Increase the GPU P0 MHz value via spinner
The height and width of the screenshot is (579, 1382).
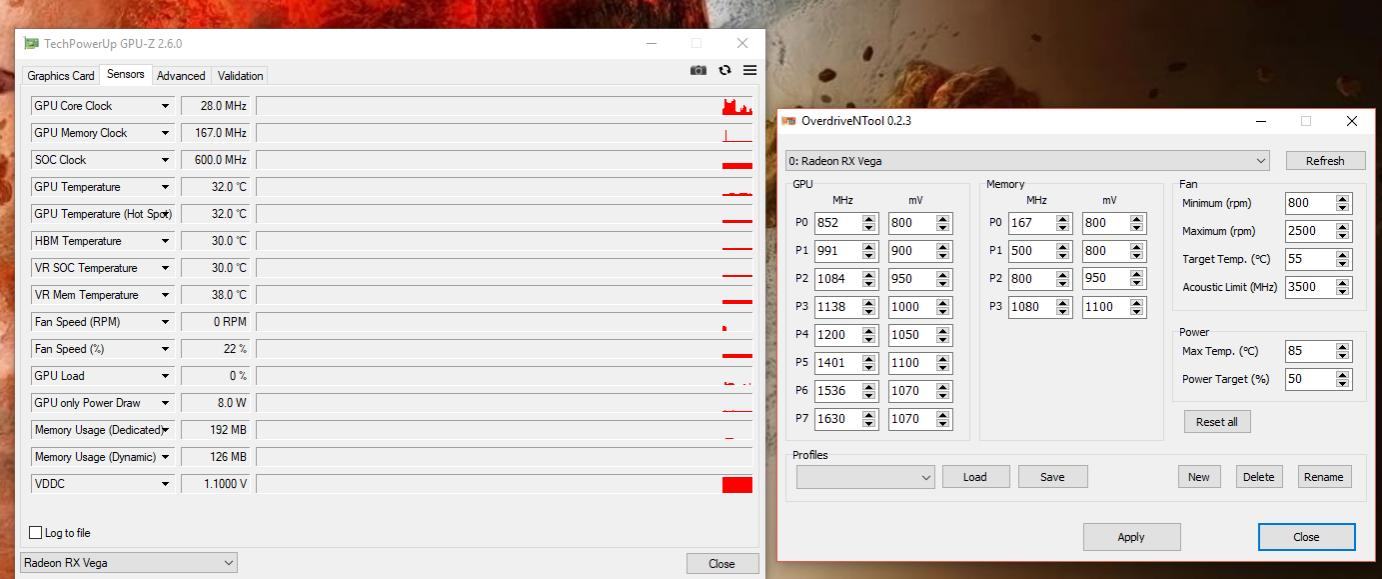(869, 219)
